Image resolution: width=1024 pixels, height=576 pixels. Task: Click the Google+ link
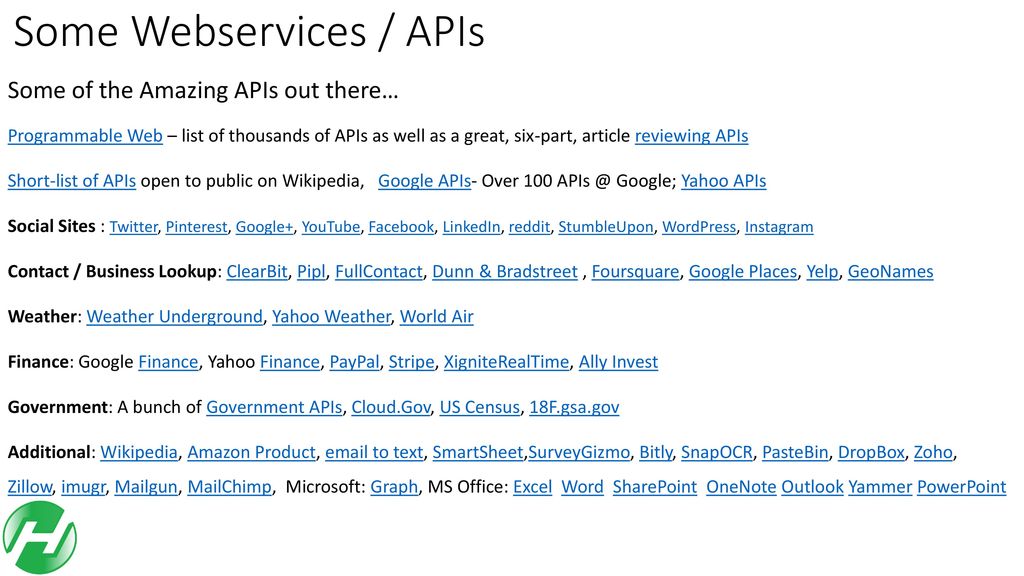[x=264, y=227]
